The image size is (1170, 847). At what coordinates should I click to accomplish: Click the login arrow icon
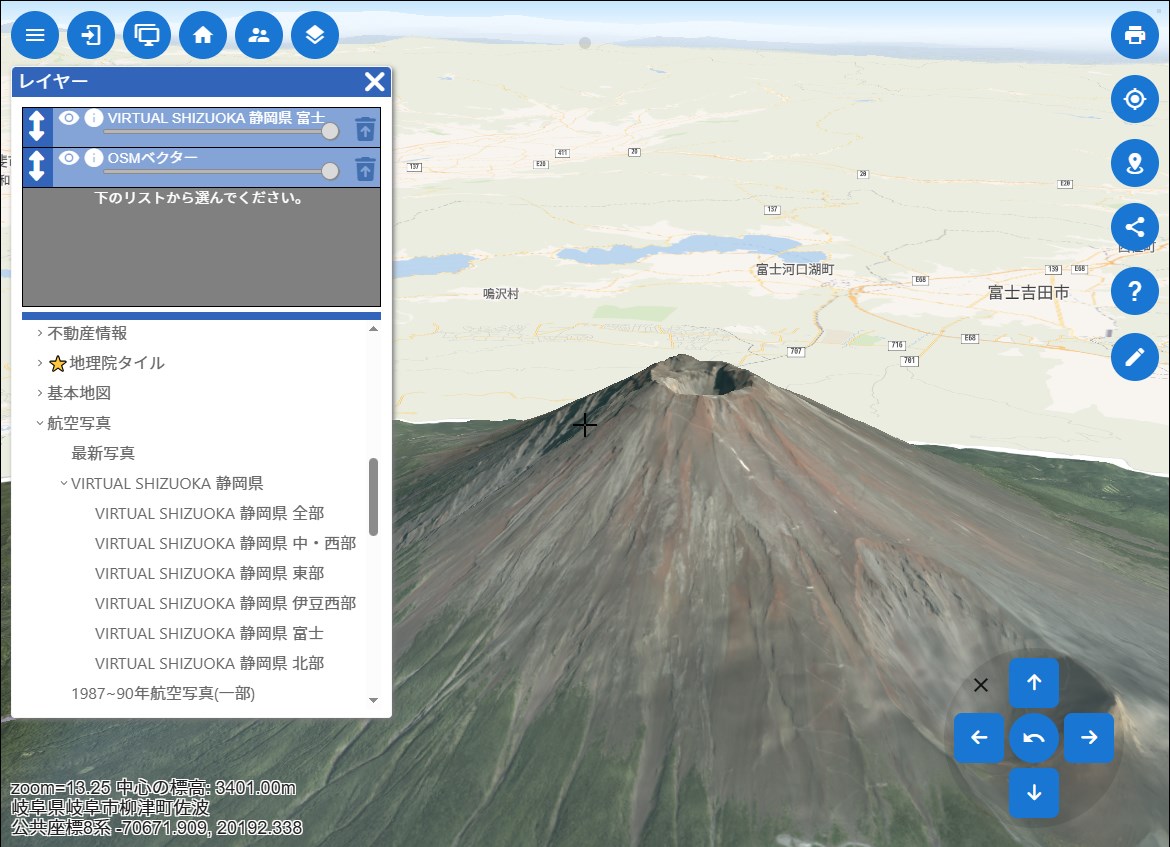pyautogui.click(x=91, y=35)
